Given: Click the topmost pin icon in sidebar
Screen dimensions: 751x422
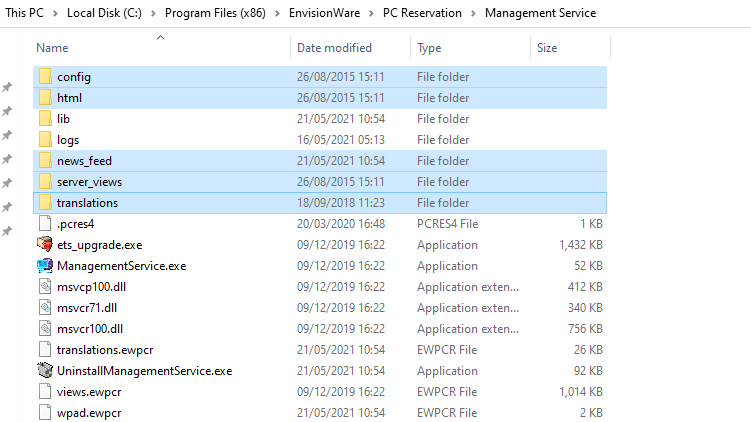Looking at the screenshot, I should click(x=7, y=87).
